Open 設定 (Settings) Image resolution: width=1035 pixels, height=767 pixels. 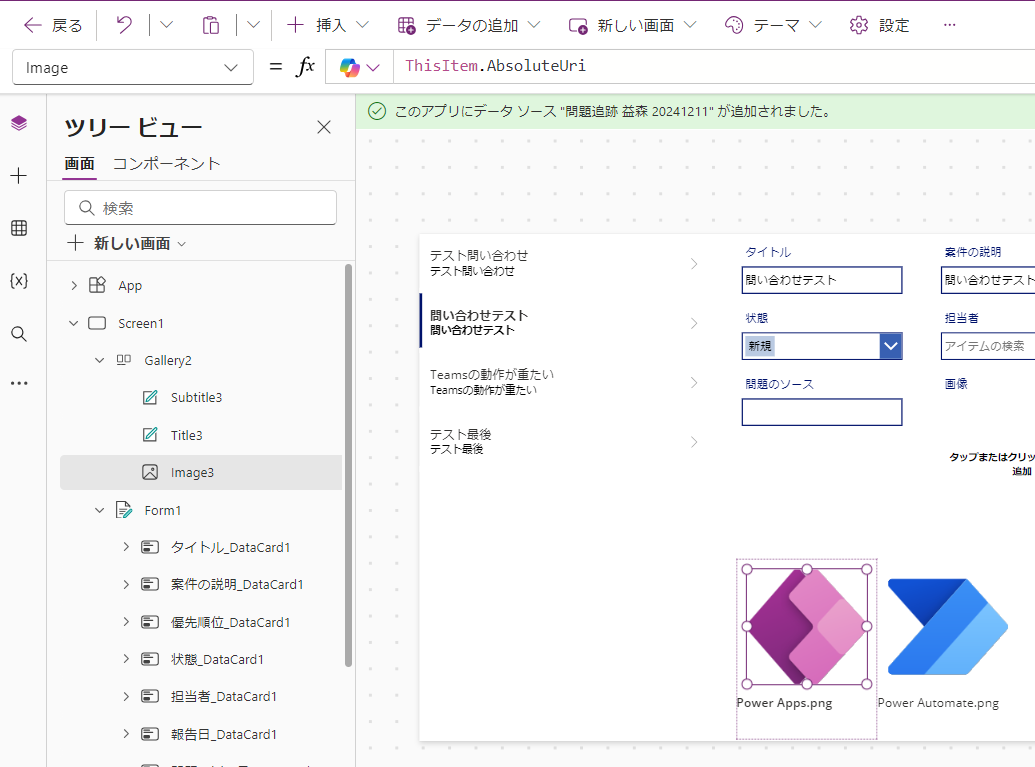(x=879, y=26)
